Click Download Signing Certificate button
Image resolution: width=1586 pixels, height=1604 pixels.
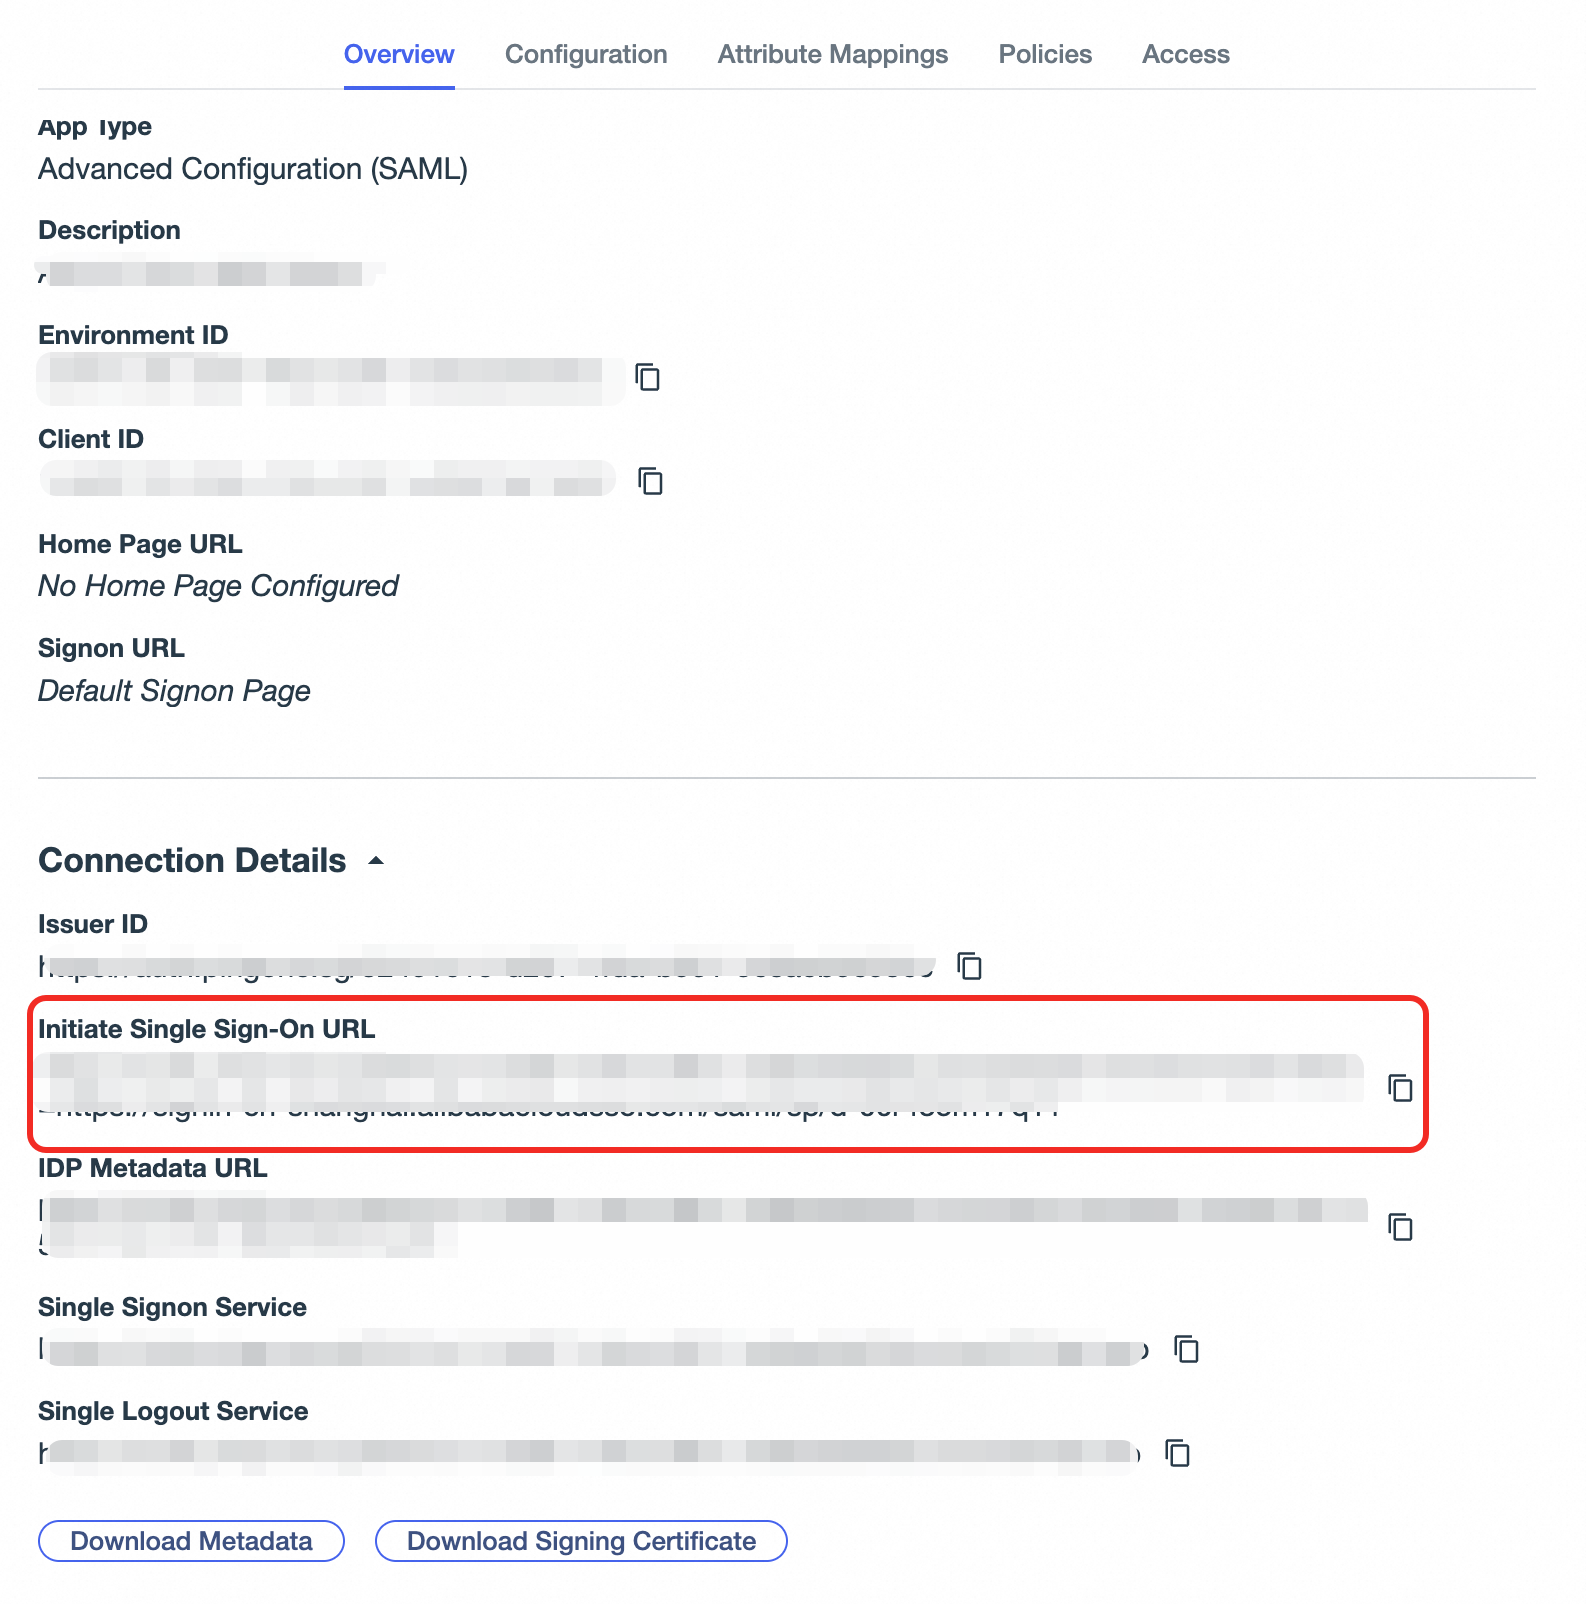(581, 1541)
